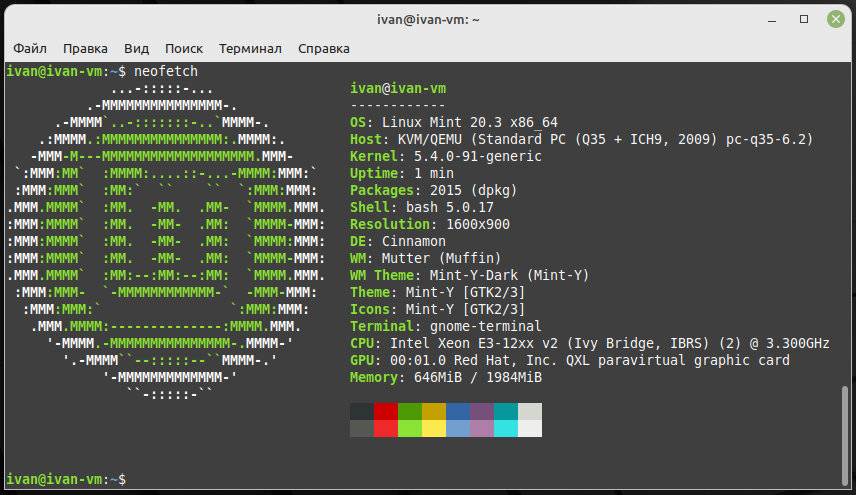The height and width of the screenshot is (495, 856).
Task: Click the bright cyan color block
Action: (506, 428)
